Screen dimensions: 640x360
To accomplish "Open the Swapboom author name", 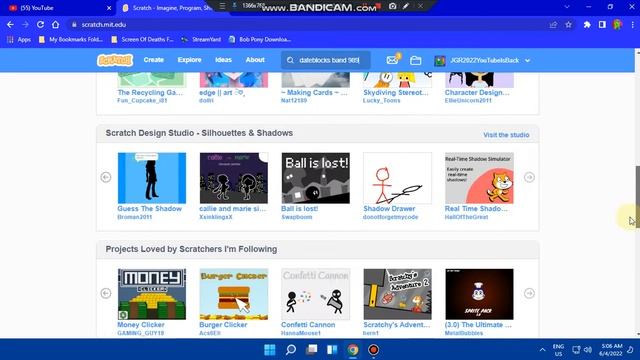I will [x=297, y=217].
